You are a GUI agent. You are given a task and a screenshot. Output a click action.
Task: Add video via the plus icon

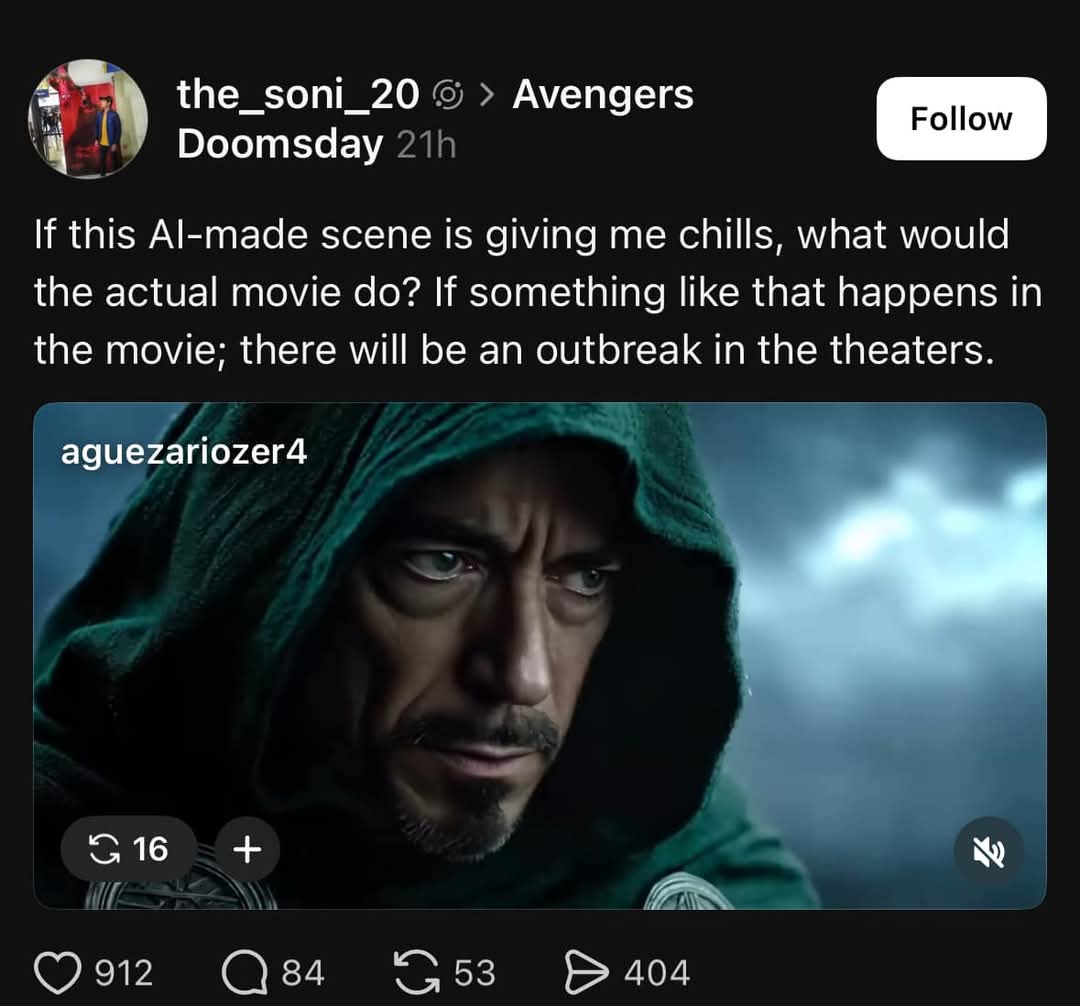(247, 849)
